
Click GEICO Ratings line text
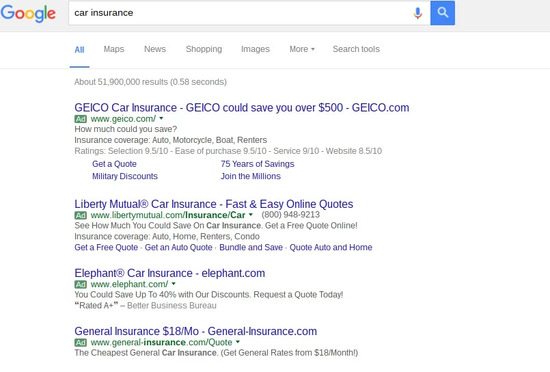(228, 151)
